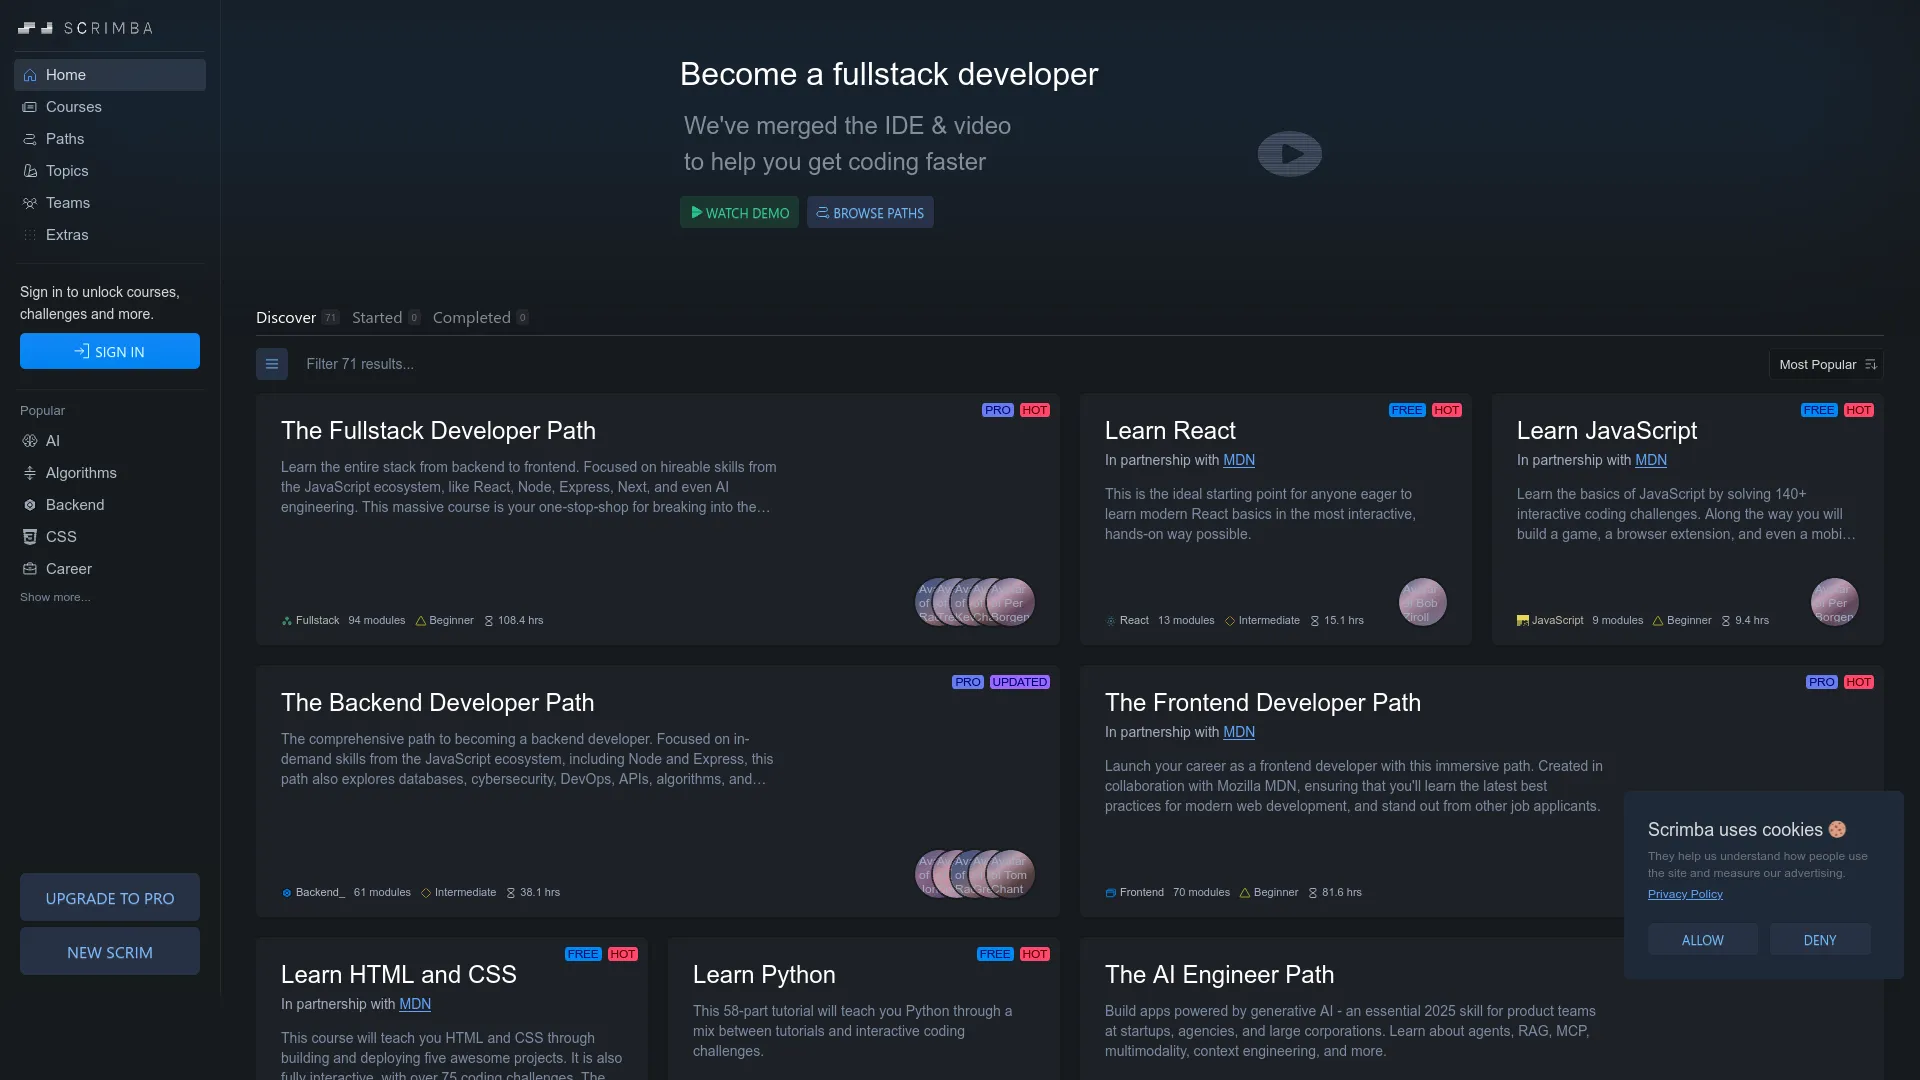1920x1080 pixels.
Task: Open the Backend popular topic
Action: [x=110, y=505]
